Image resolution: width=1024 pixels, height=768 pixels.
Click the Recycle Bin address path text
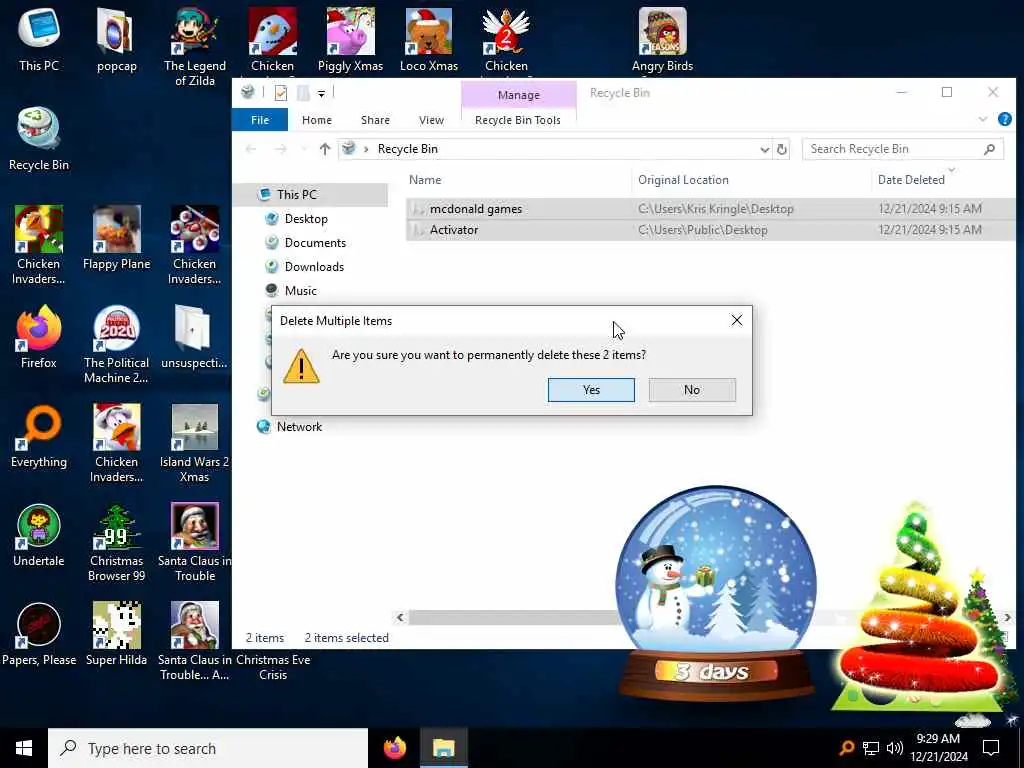(x=408, y=149)
